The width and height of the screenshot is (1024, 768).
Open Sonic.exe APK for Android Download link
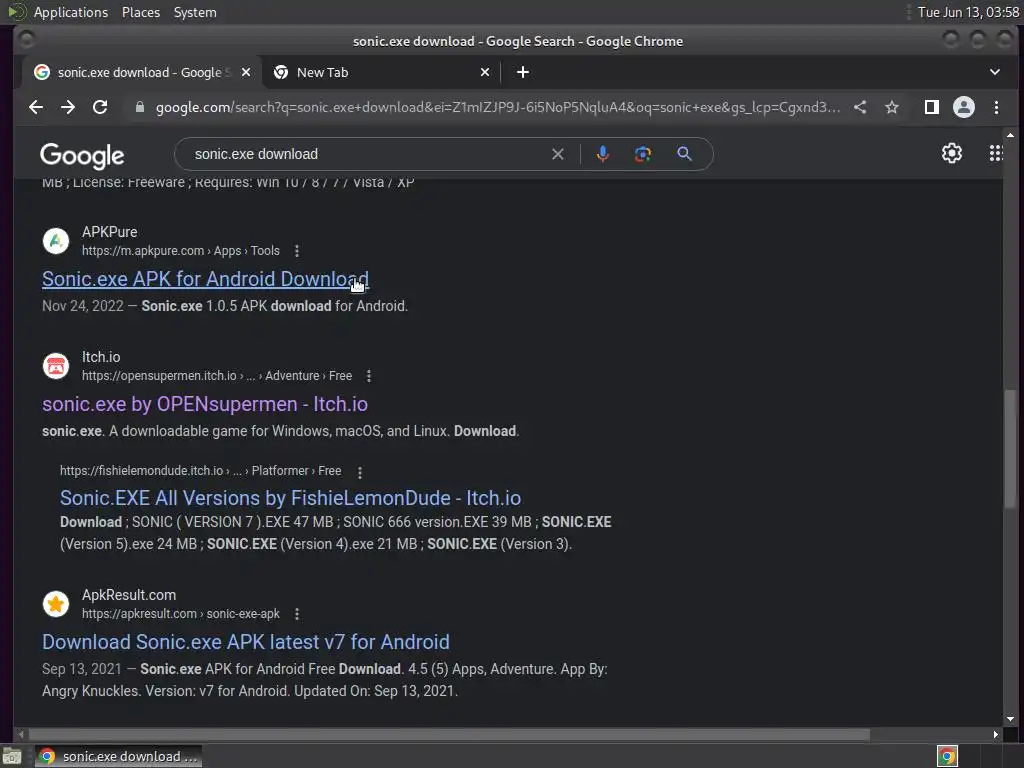pos(205,280)
